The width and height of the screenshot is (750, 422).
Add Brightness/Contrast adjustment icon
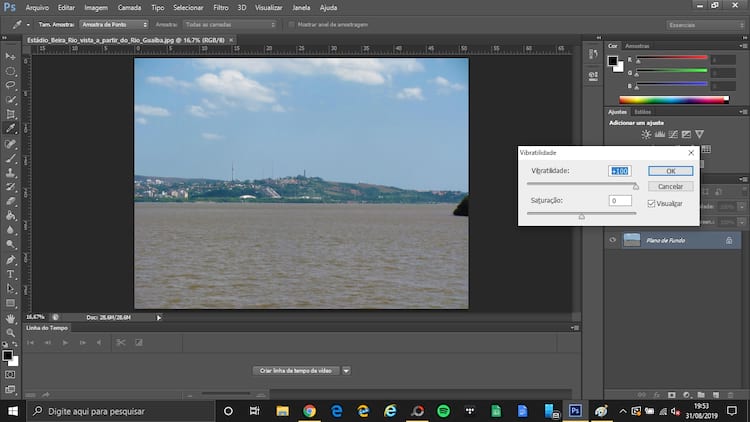tap(646, 134)
